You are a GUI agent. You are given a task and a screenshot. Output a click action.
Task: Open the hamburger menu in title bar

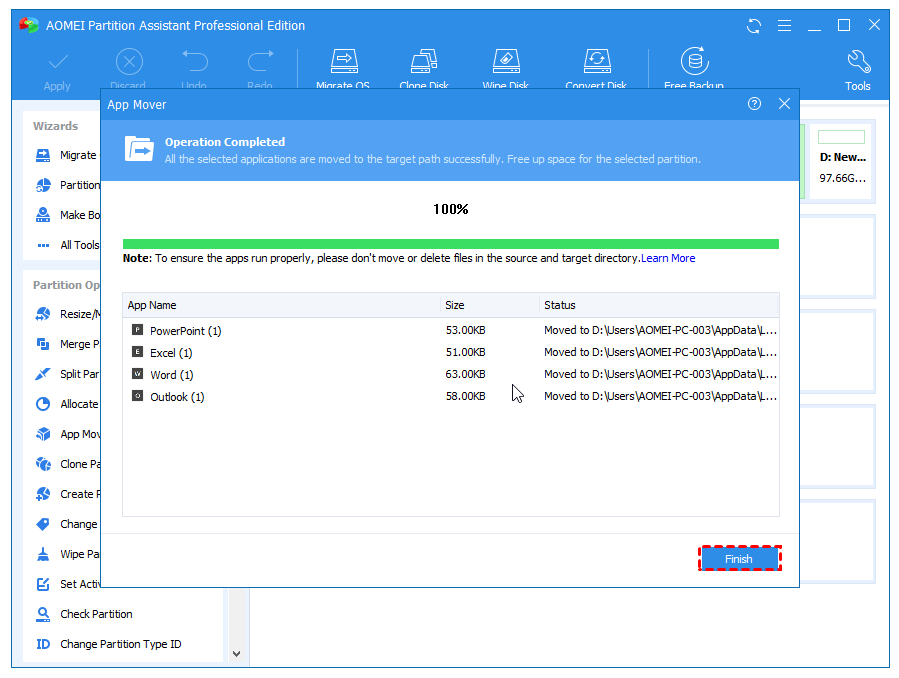tap(784, 26)
